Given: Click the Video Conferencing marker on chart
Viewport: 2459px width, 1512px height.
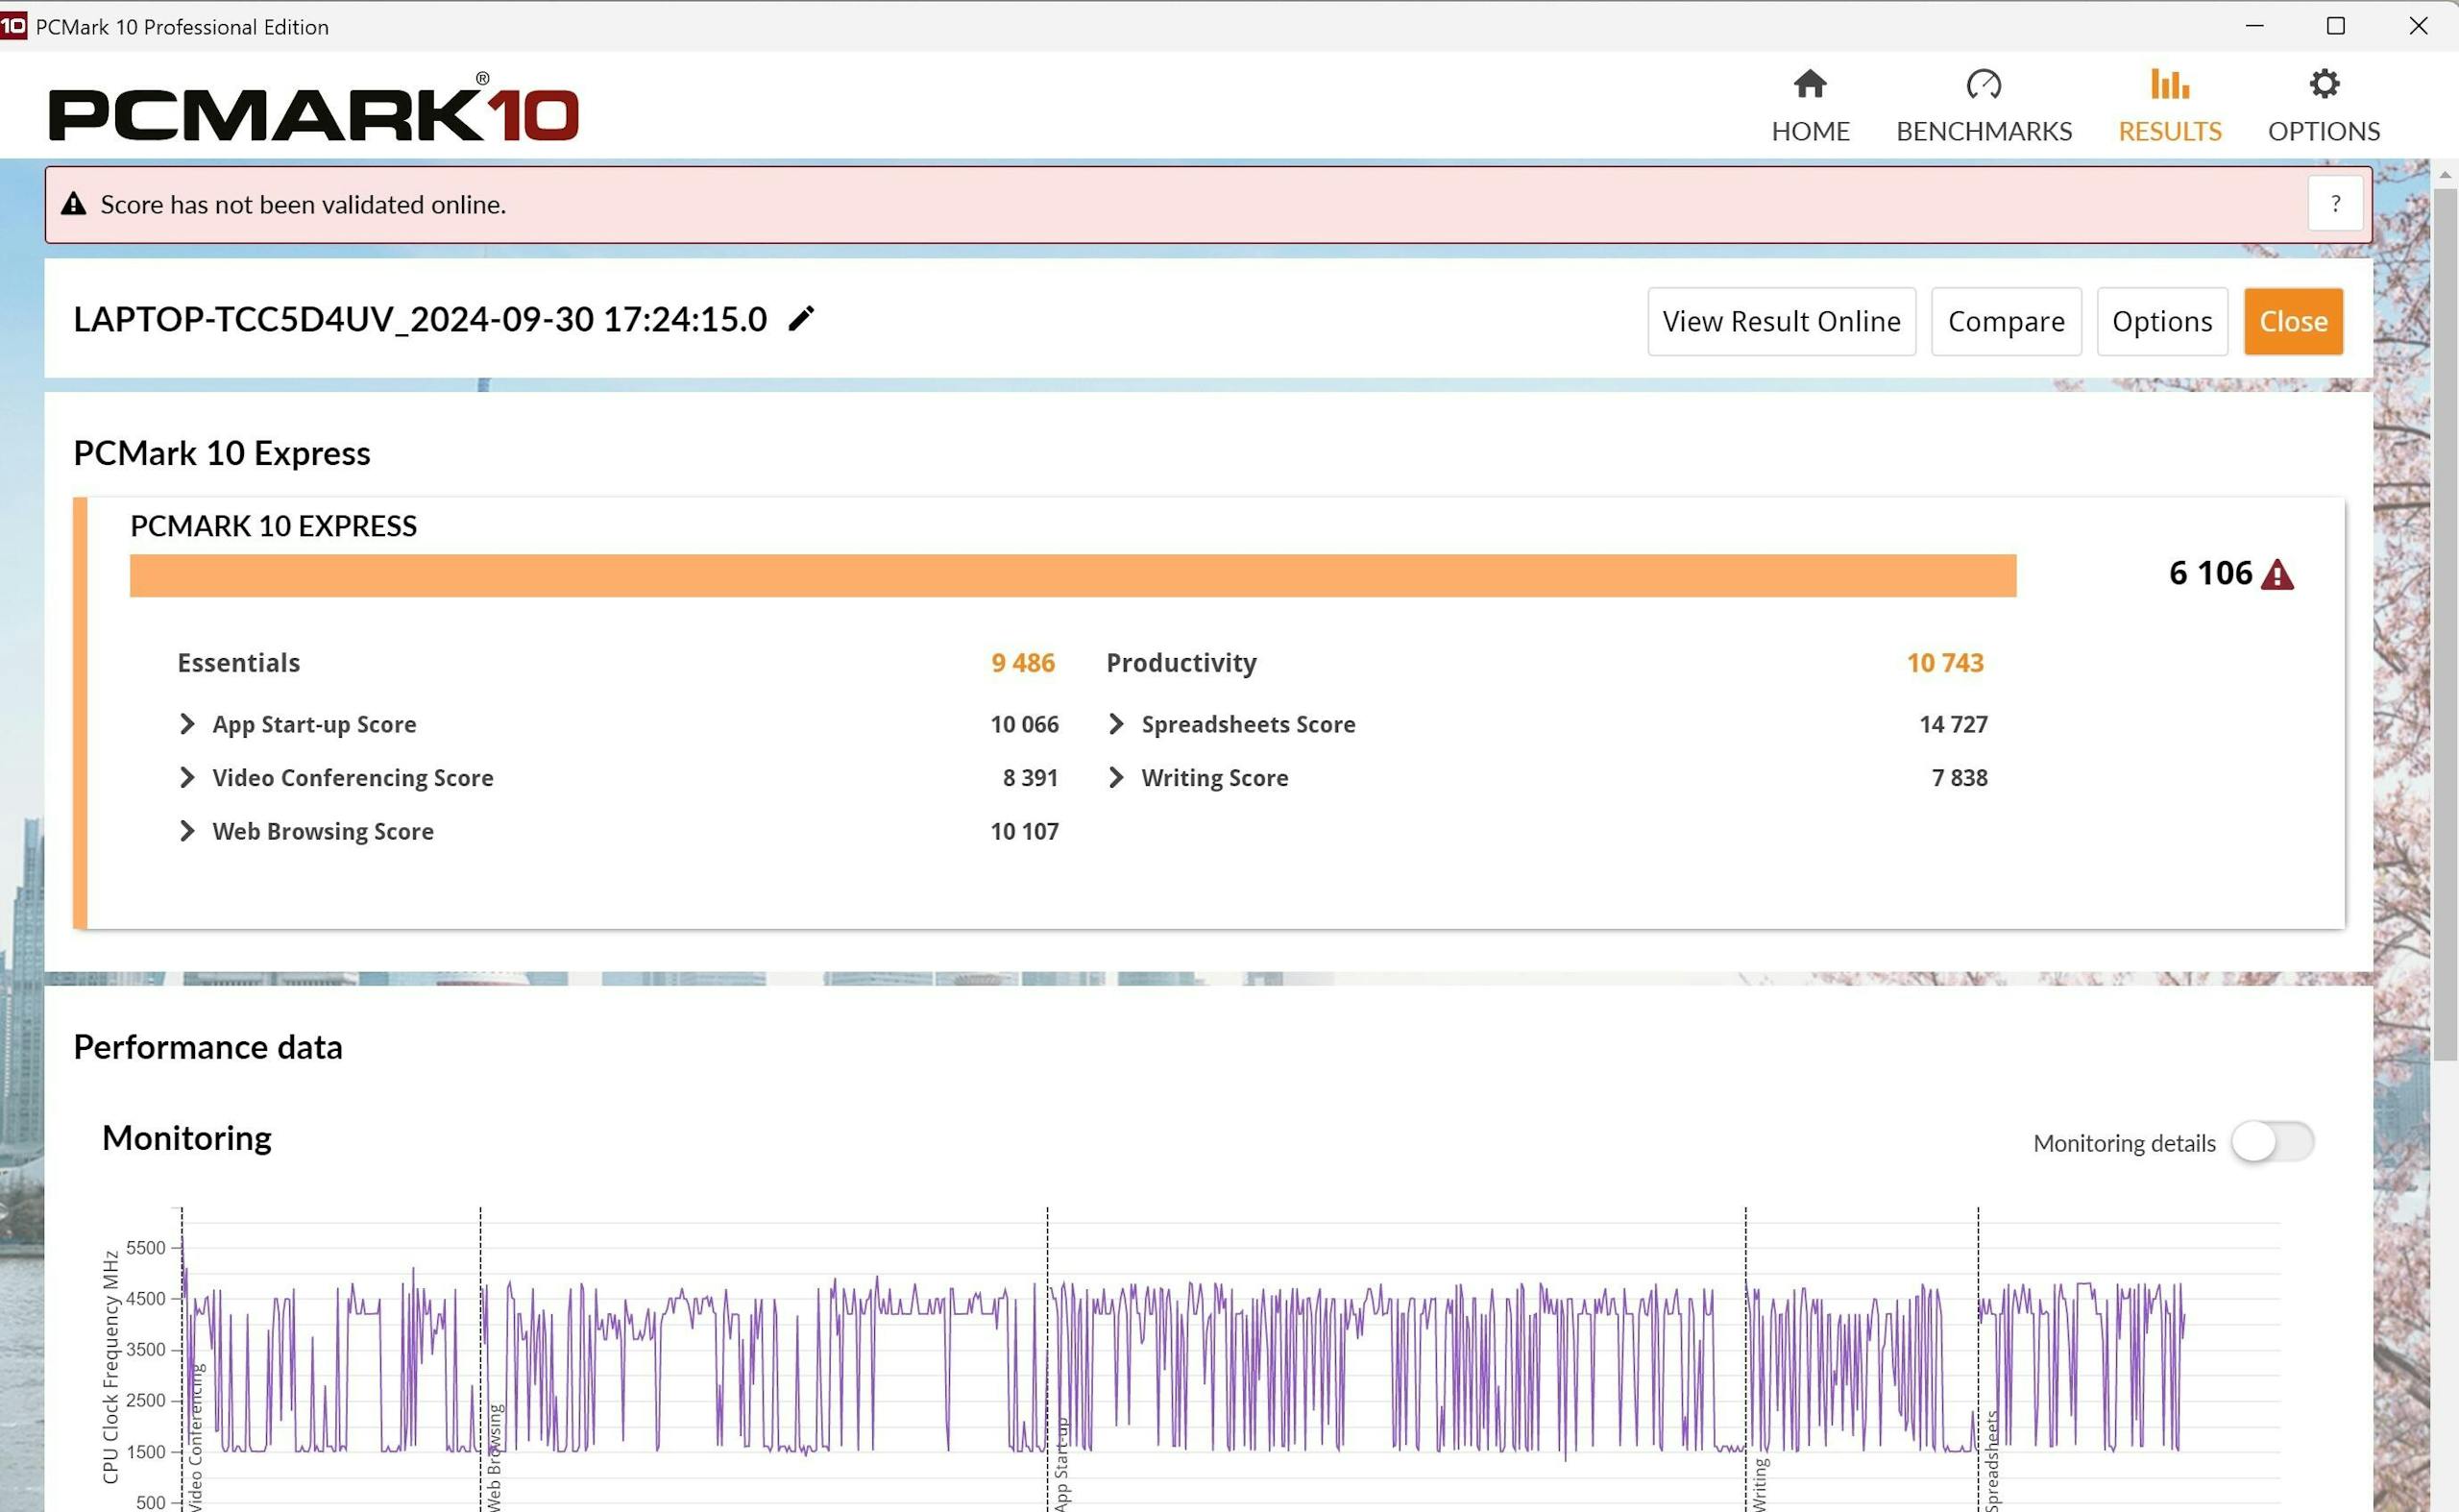Looking at the screenshot, I should point(196,1436).
